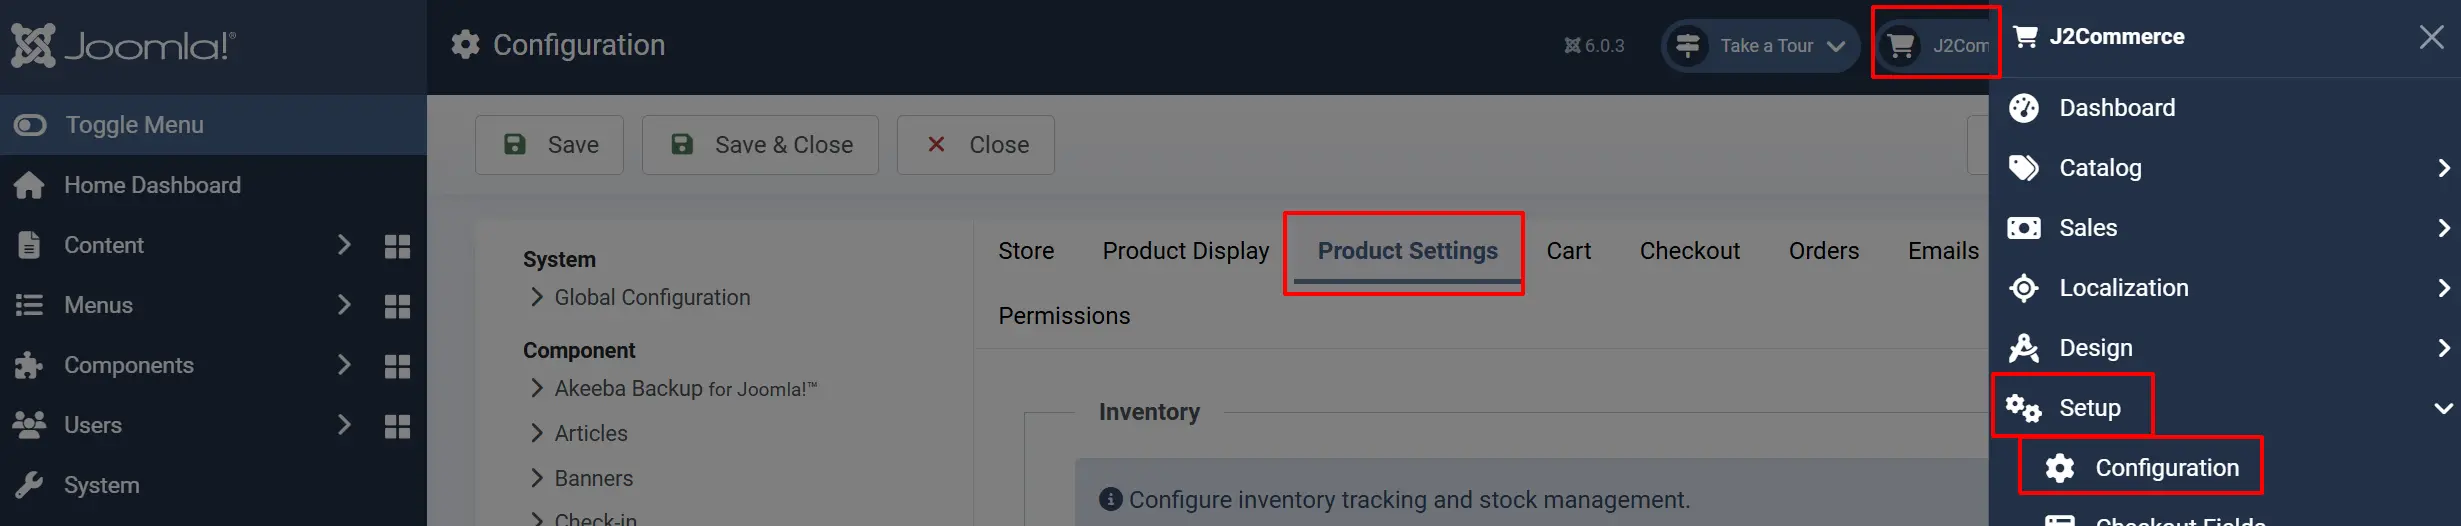Viewport: 2461px width, 526px height.
Task: Click the Save & Close button
Action: 760,145
